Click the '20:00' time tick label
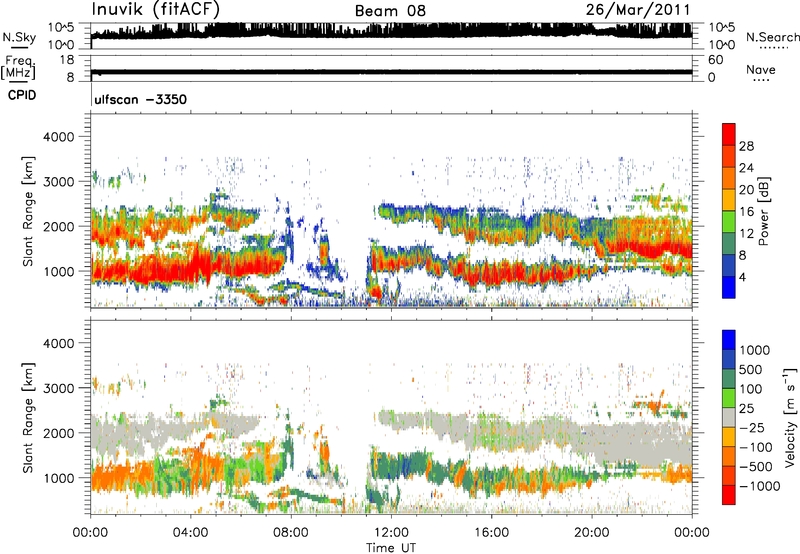Viewport: 800px width, 554px height. 592,533
